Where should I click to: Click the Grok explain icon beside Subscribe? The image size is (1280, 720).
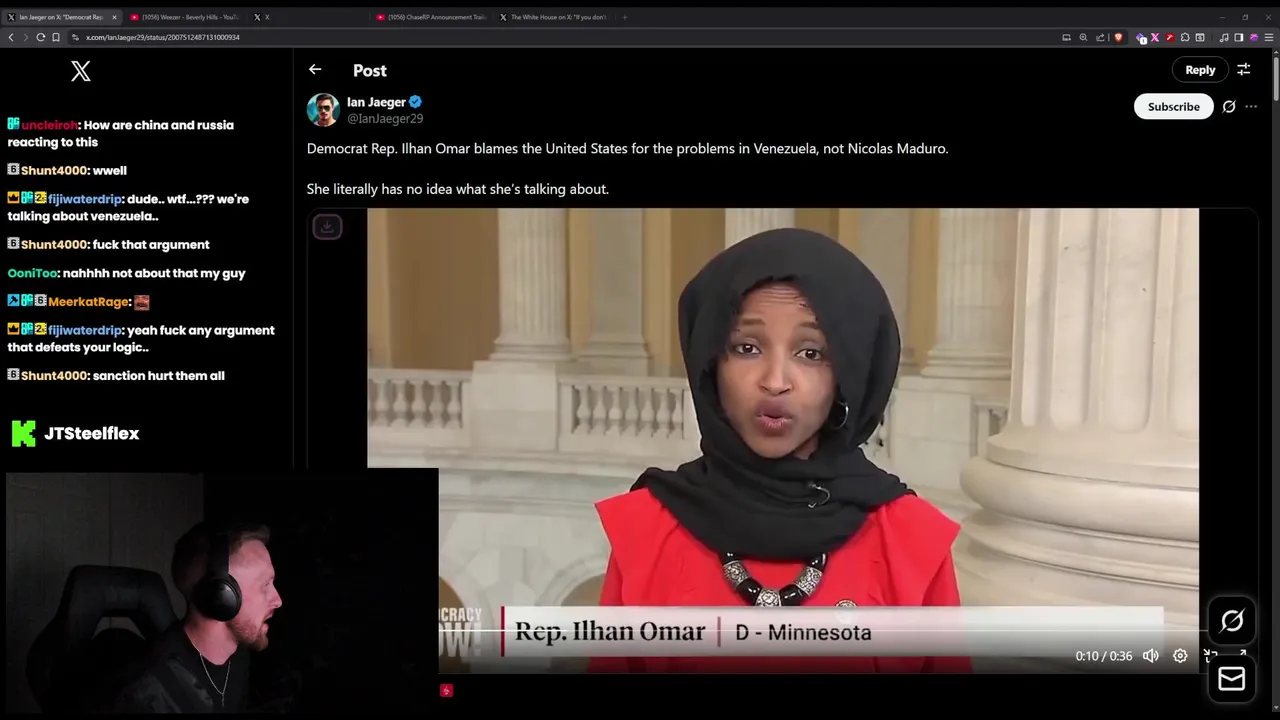point(1229,107)
